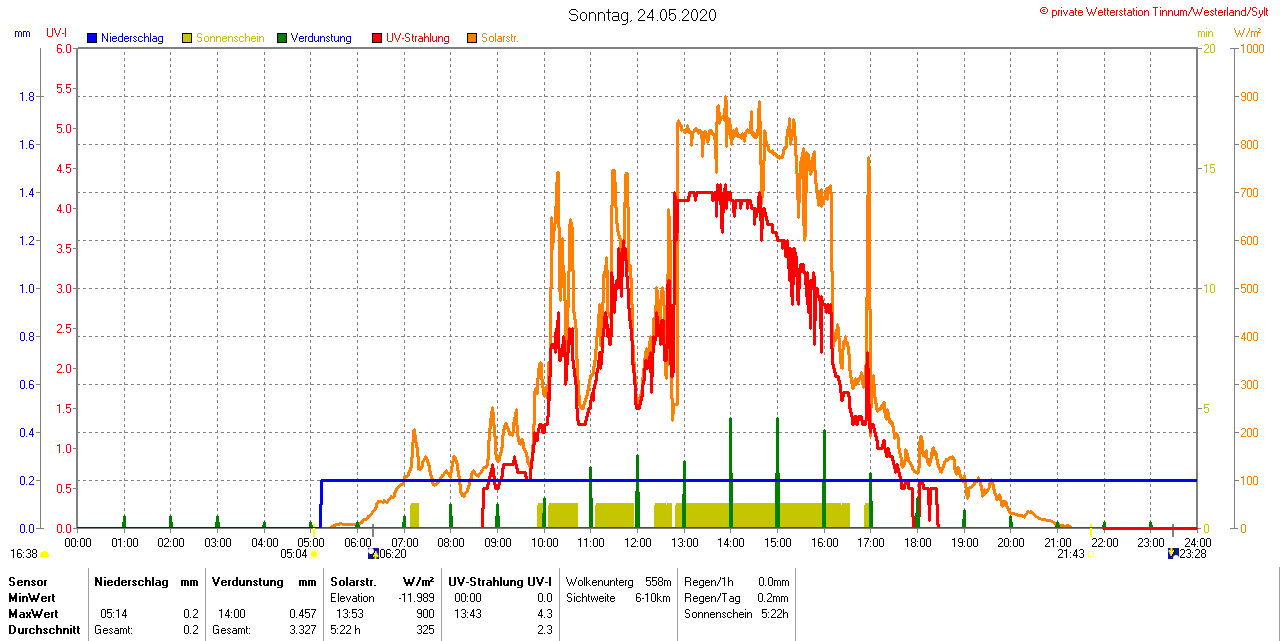Select the Sonnenschein legend label
The height and width of the screenshot is (641, 1280).
(x=230, y=38)
